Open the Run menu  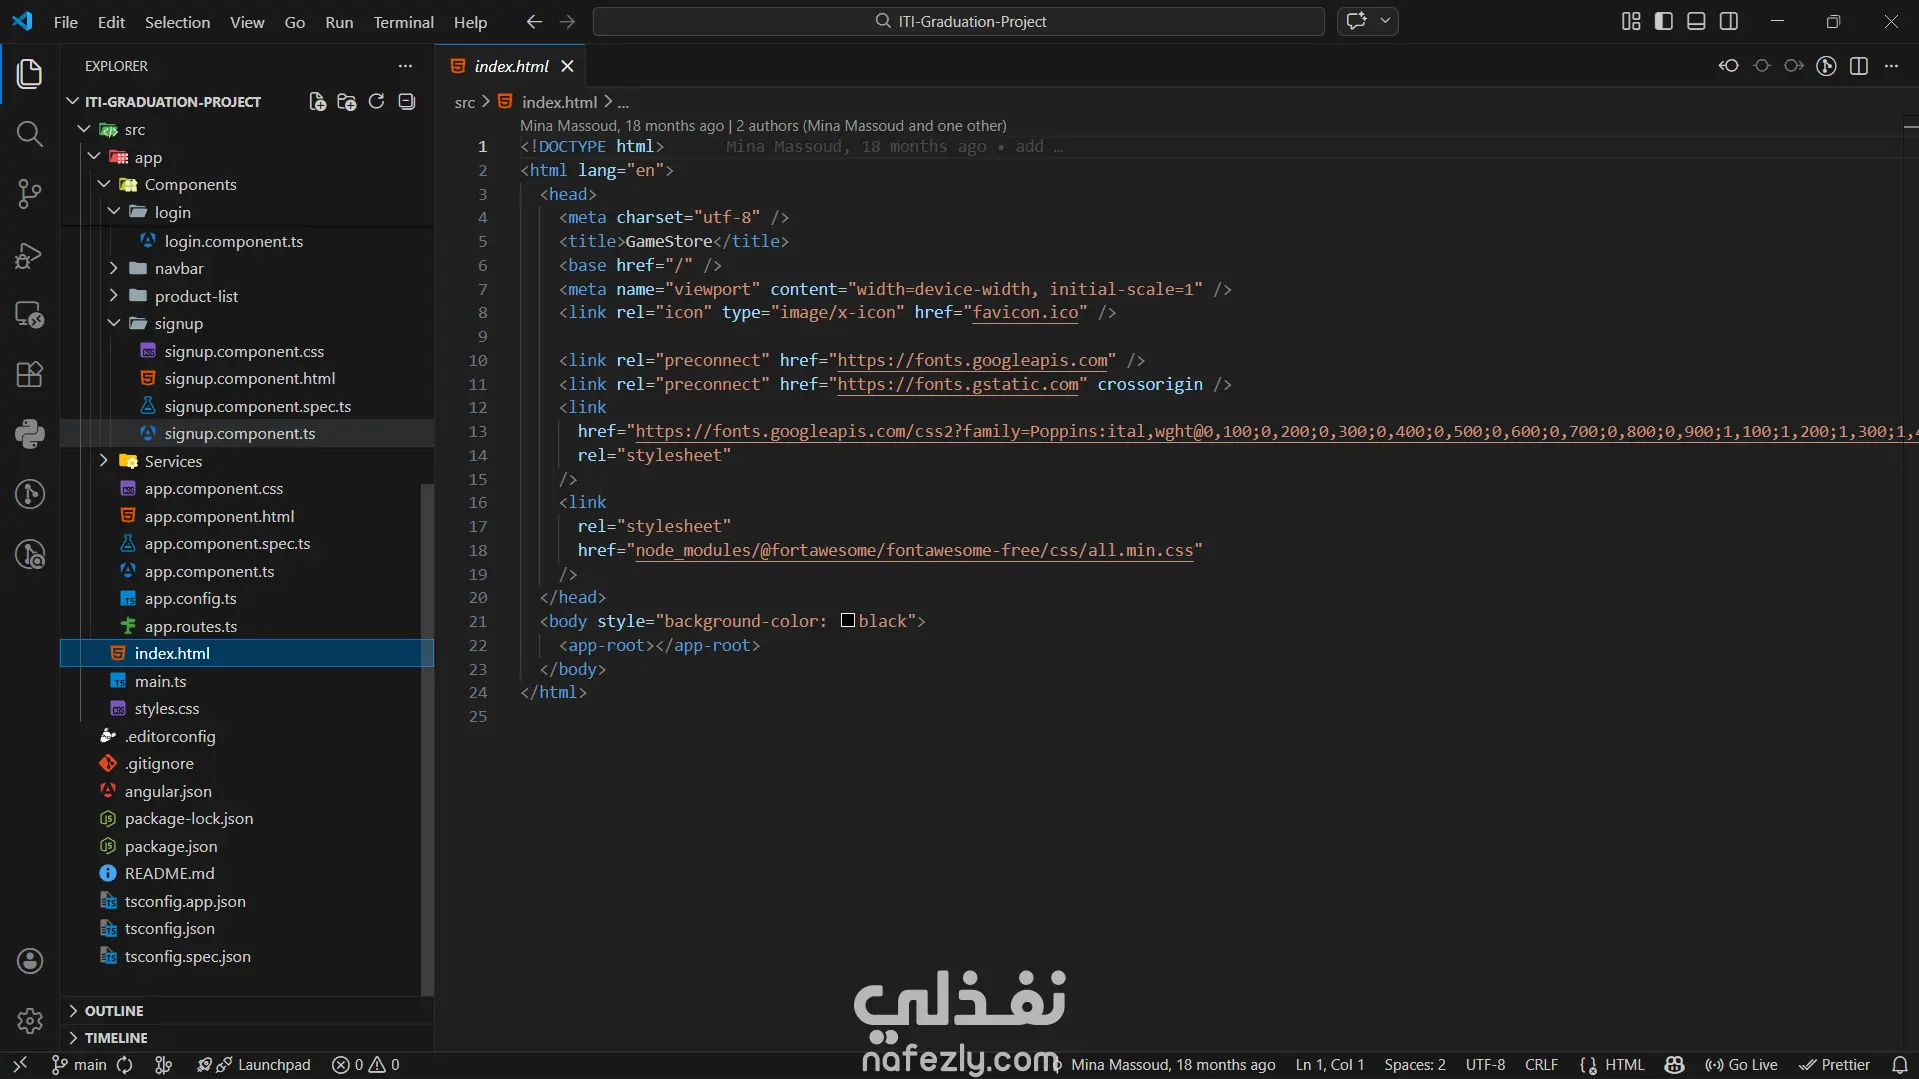(339, 22)
